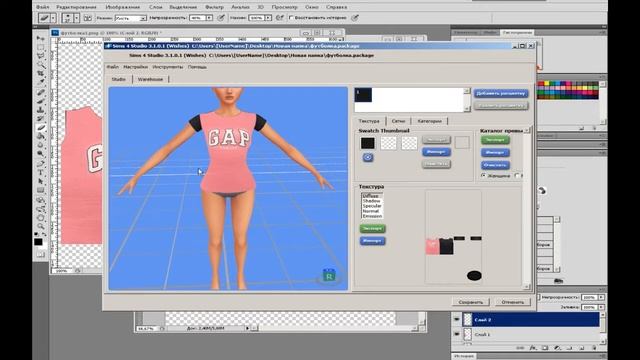The image size is (640, 360).
Task: Open Photoshop Просмотр menu
Action: pos(284,7)
